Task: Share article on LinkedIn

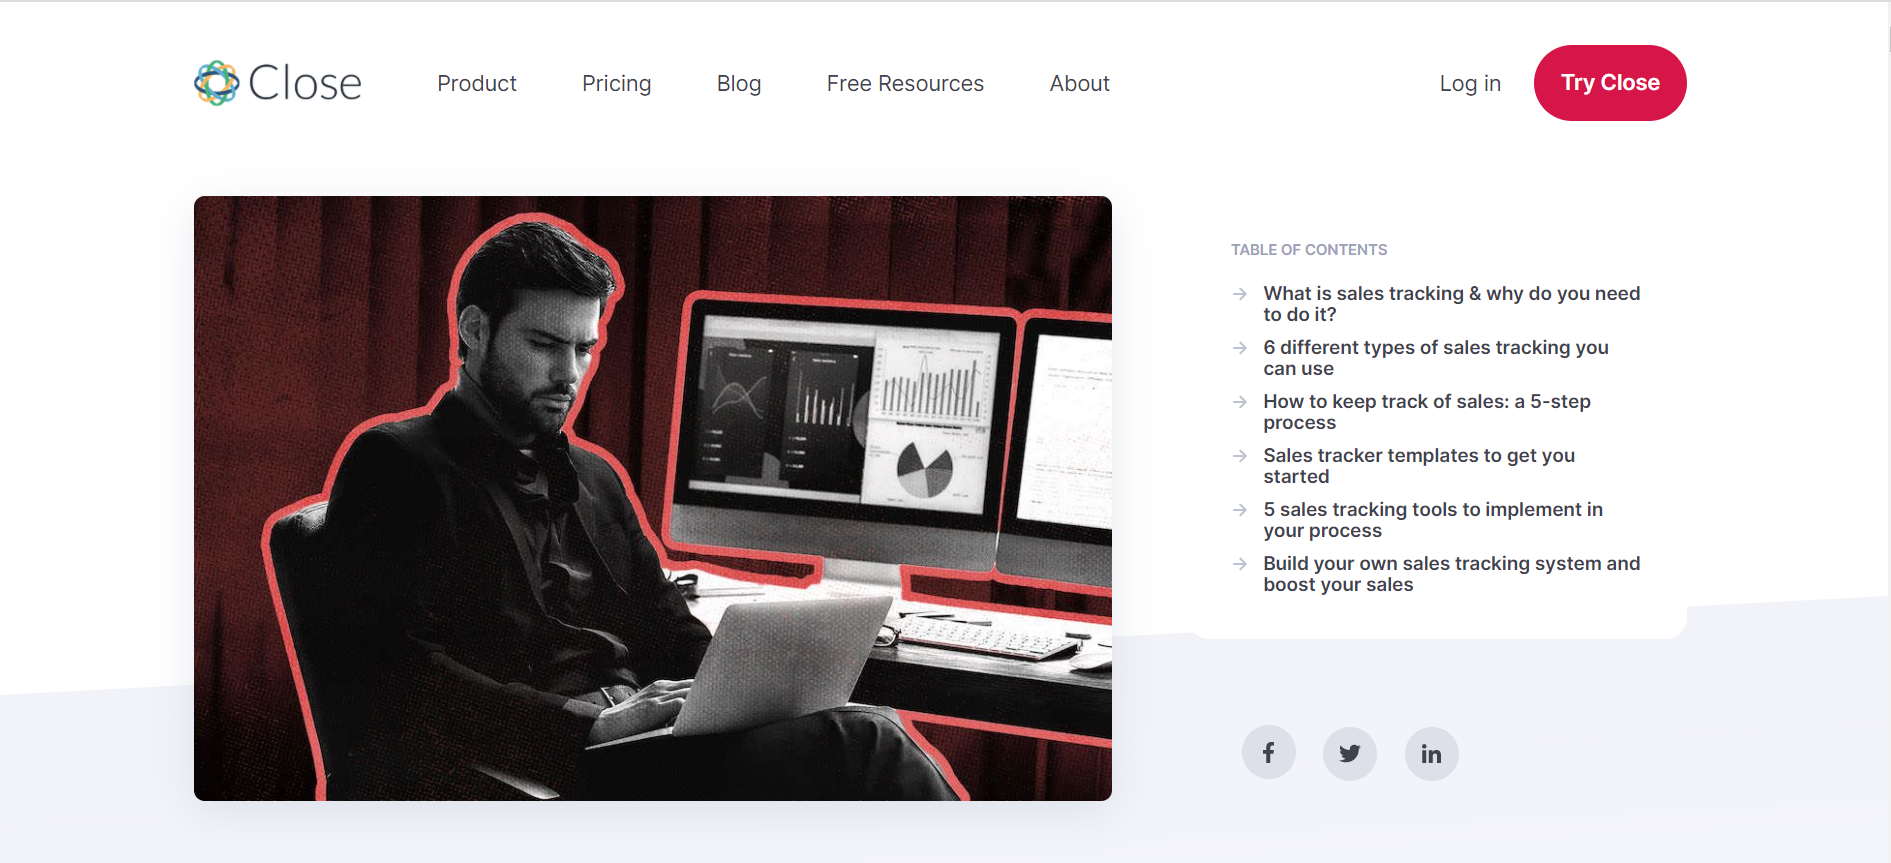Action: point(1431,753)
